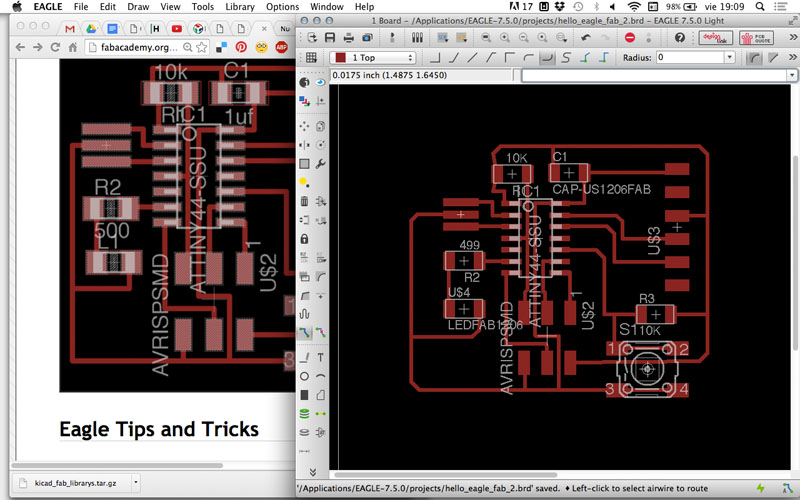The height and width of the screenshot is (500, 800).
Task: Open the Zoom select dropdown icon
Action: coord(561,38)
